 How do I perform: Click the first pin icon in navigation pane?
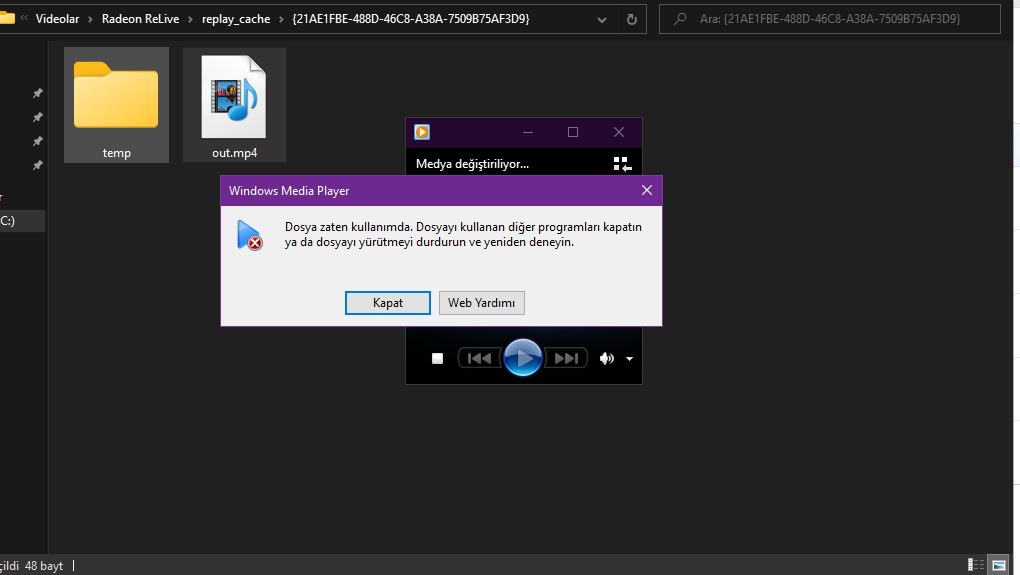coord(38,94)
